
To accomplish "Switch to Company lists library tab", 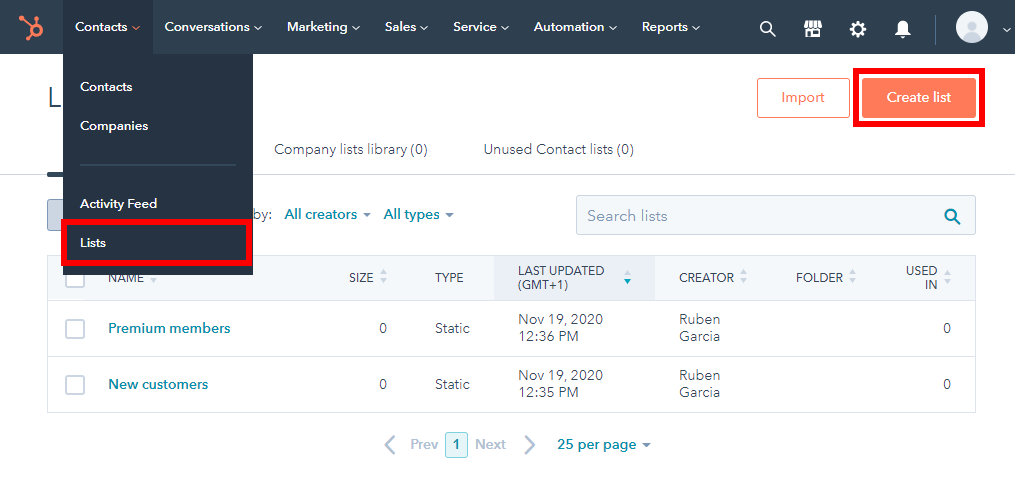I will click(351, 150).
